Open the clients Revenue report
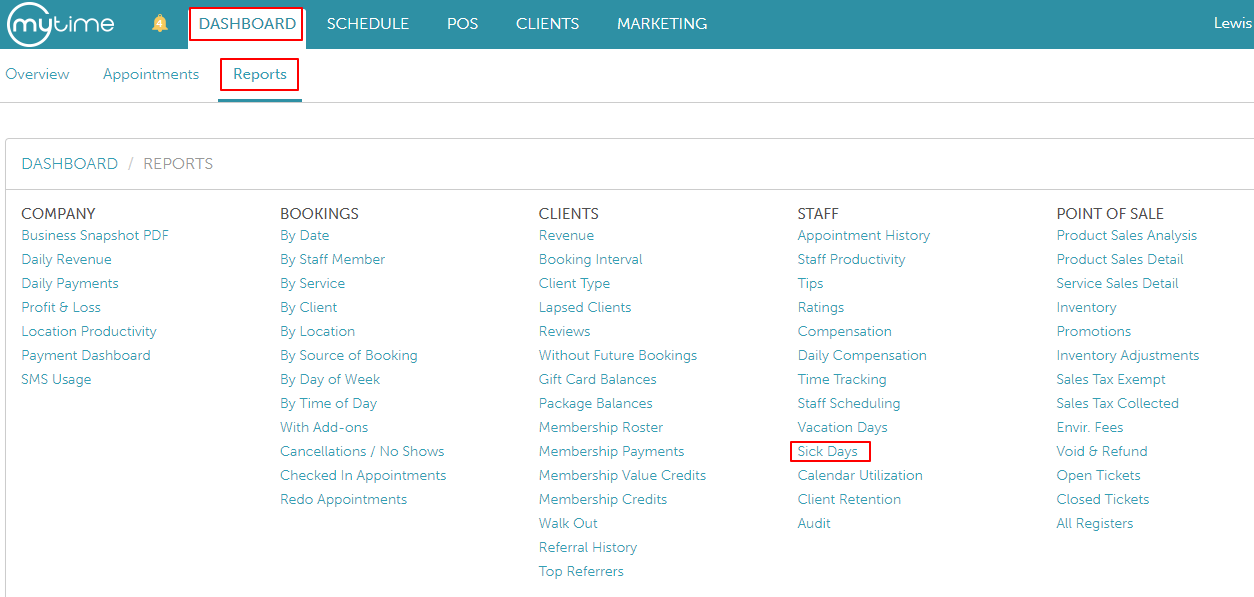The height and width of the screenshot is (597, 1254). (x=566, y=236)
